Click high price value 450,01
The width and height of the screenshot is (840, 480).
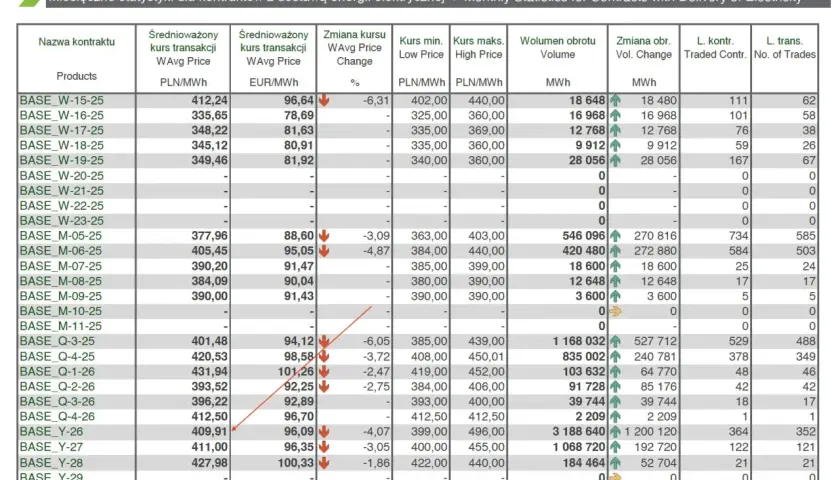486,356
